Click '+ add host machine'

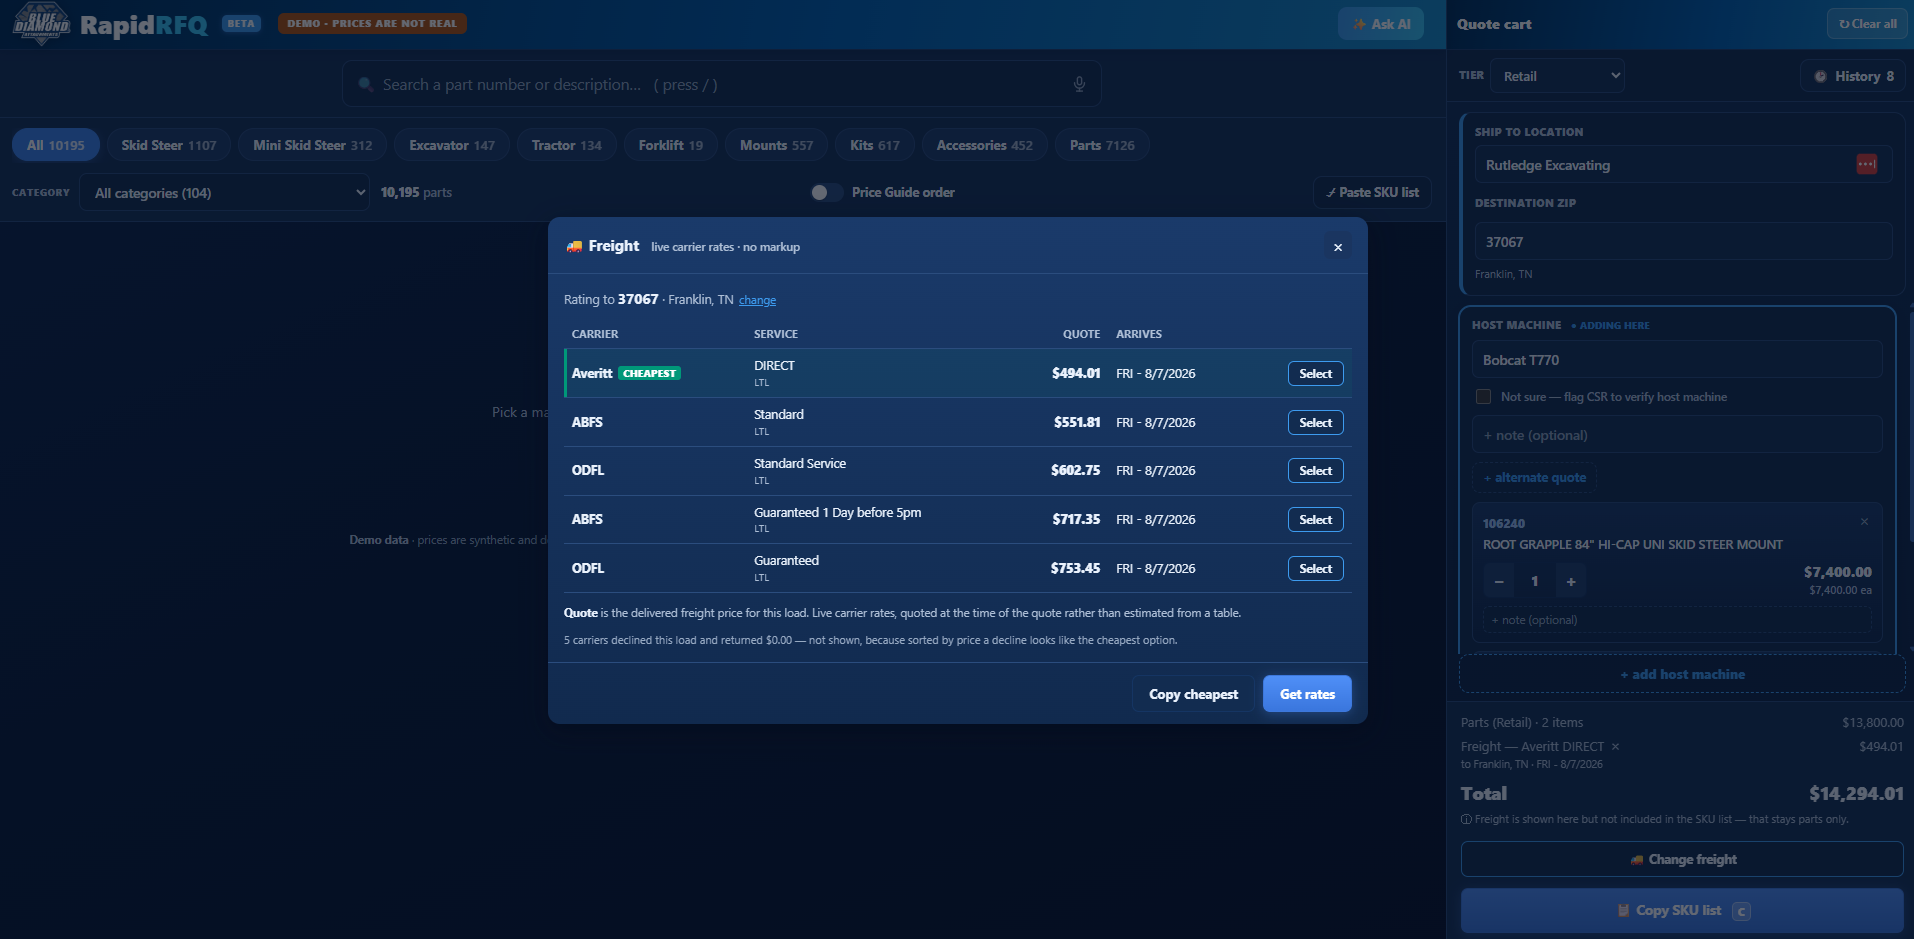coord(1682,674)
